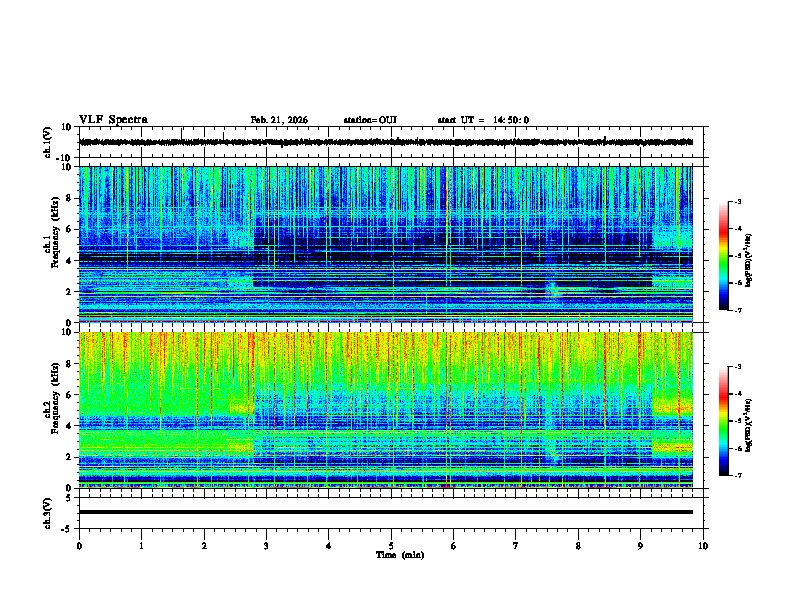Click the time axis tick label "8"
This screenshot has width=792, height=612.
click(x=578, y=546)
